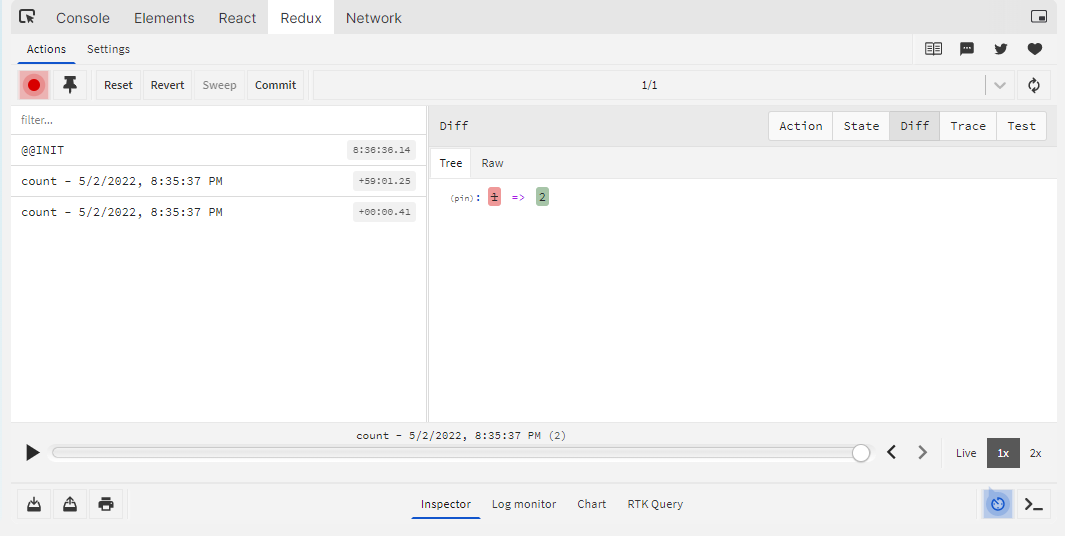Click the Reset button

click(x=118, y=85)
